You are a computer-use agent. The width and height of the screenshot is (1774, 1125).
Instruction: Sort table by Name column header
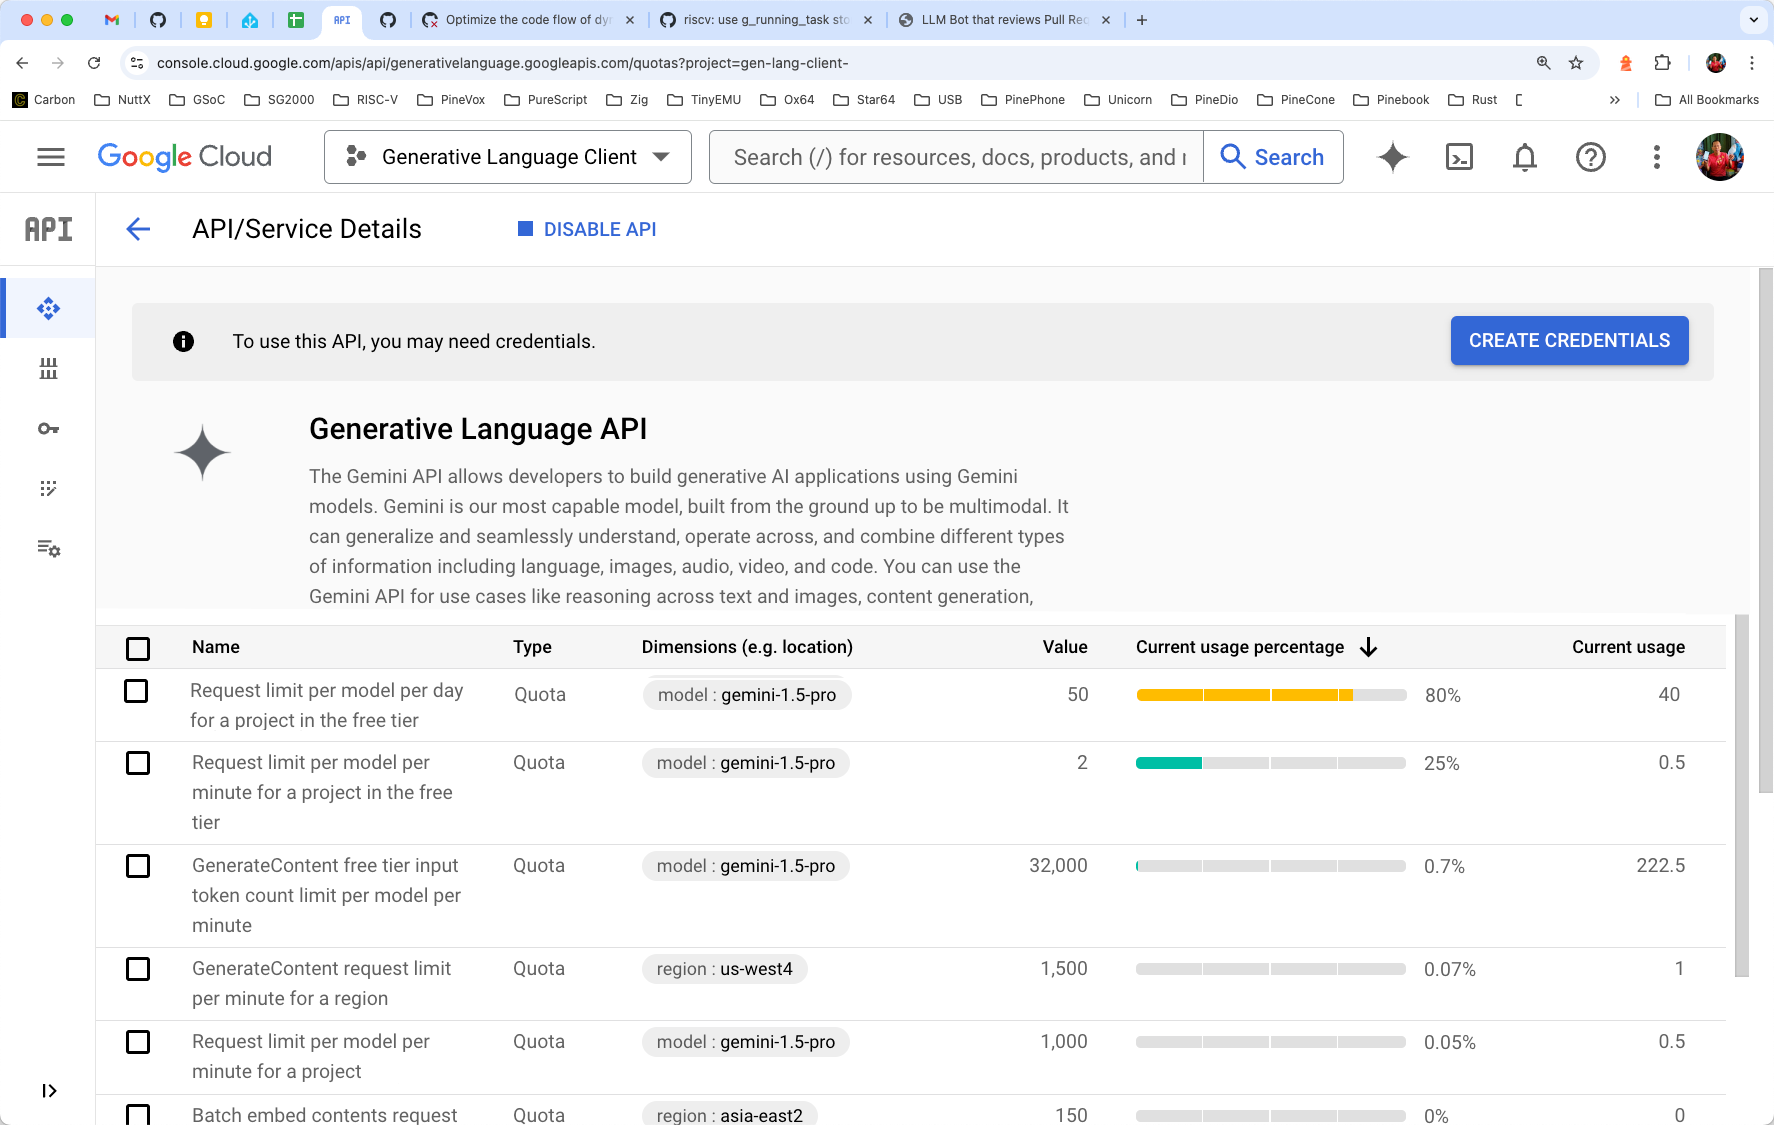point(216,647)
